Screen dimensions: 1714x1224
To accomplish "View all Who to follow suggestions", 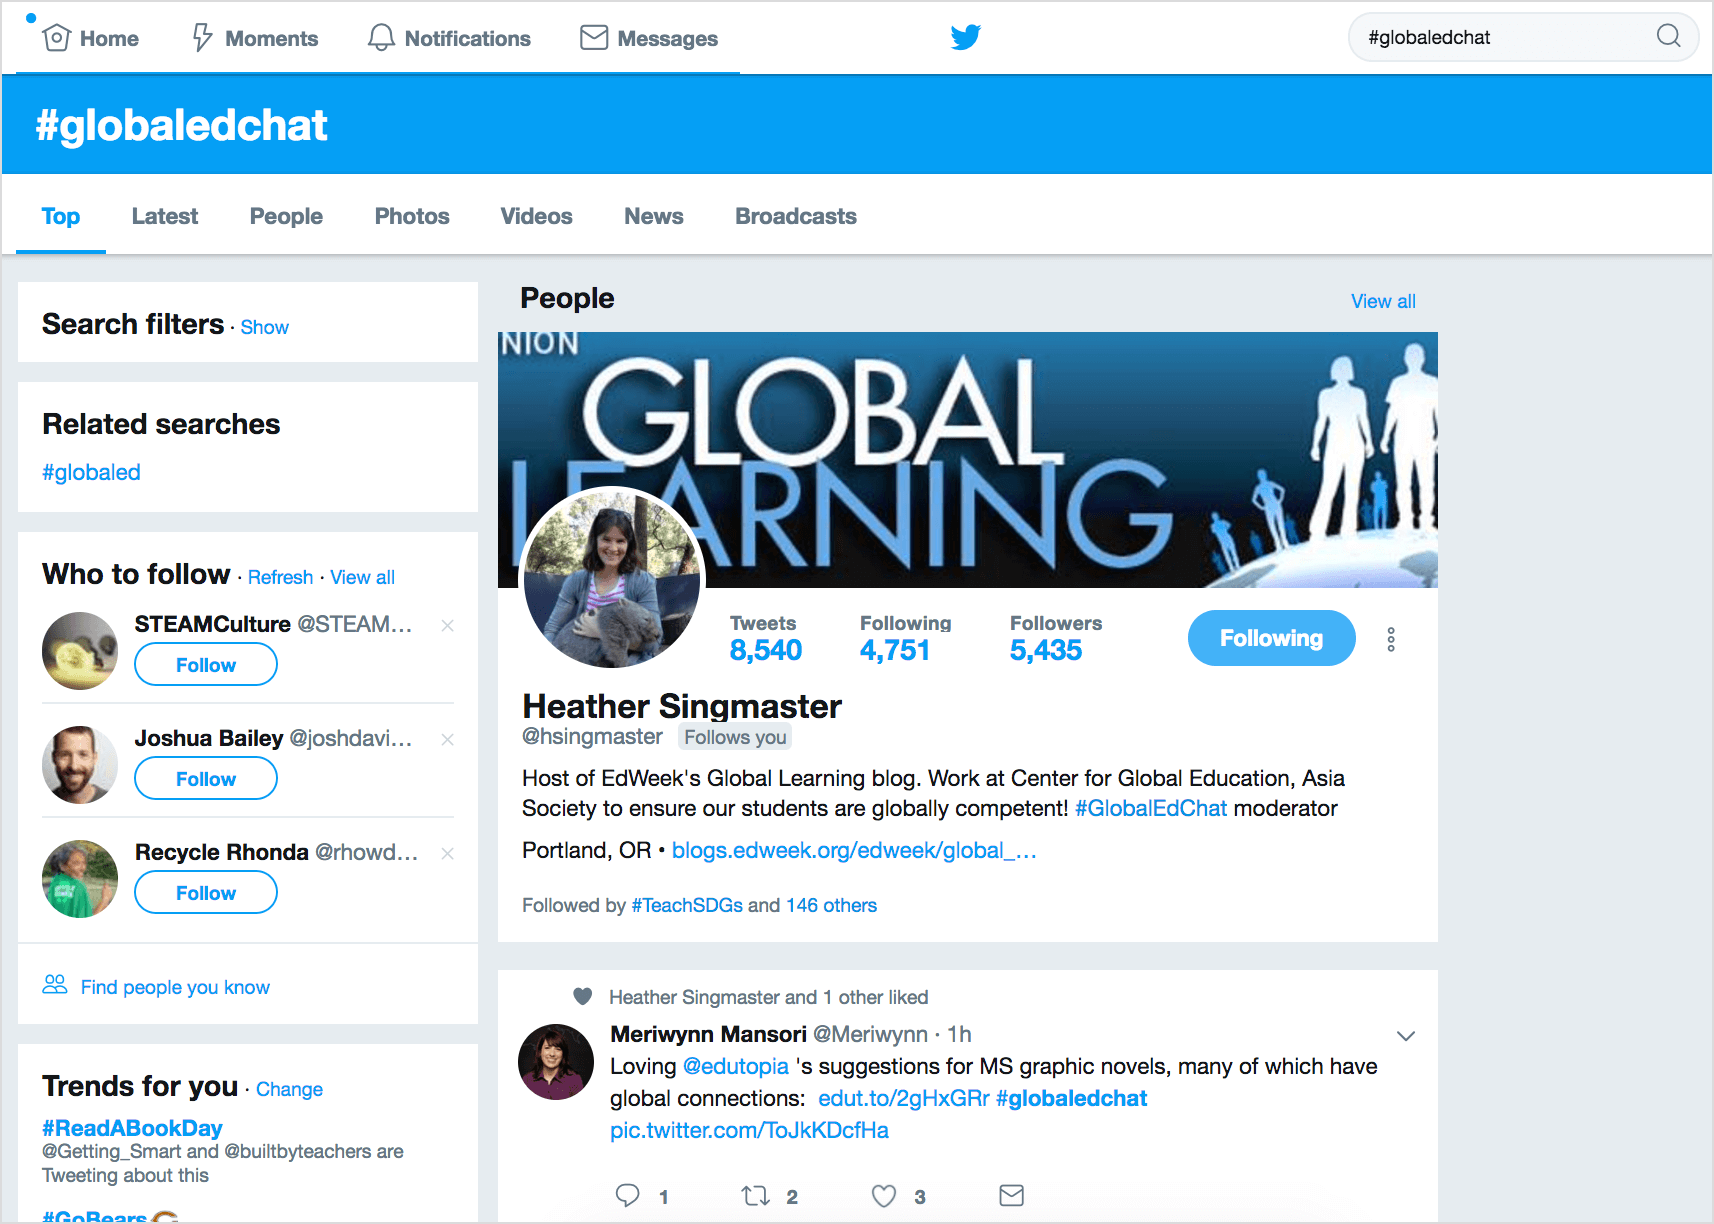I will [x=363, y=577].
